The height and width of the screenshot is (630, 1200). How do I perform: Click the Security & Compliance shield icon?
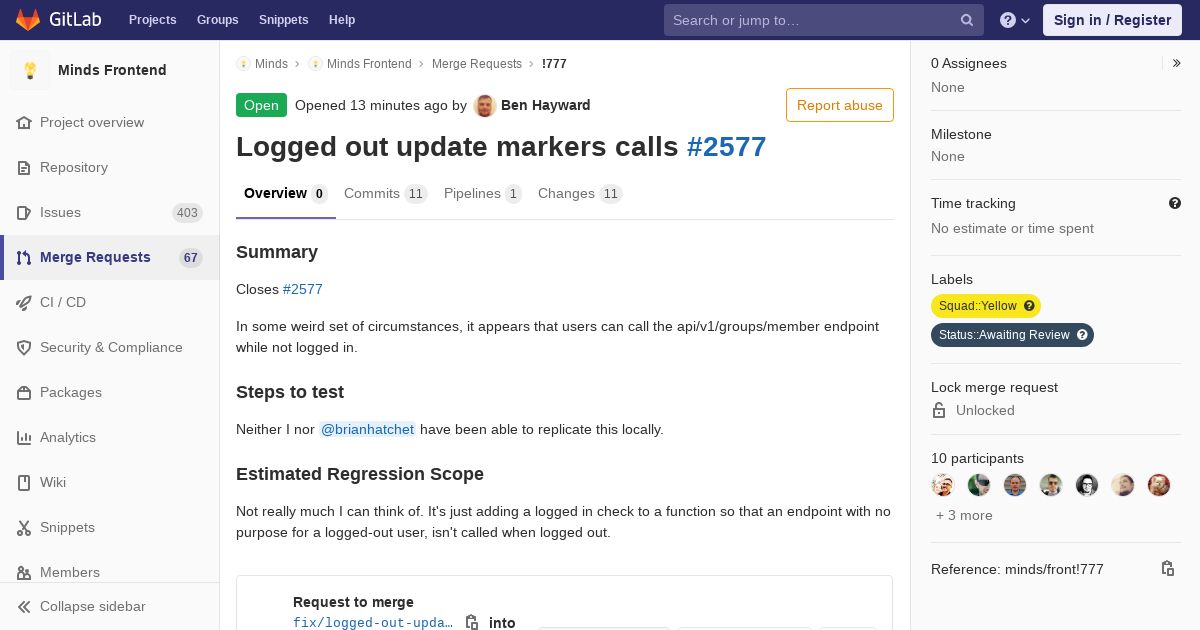point(24,348)
